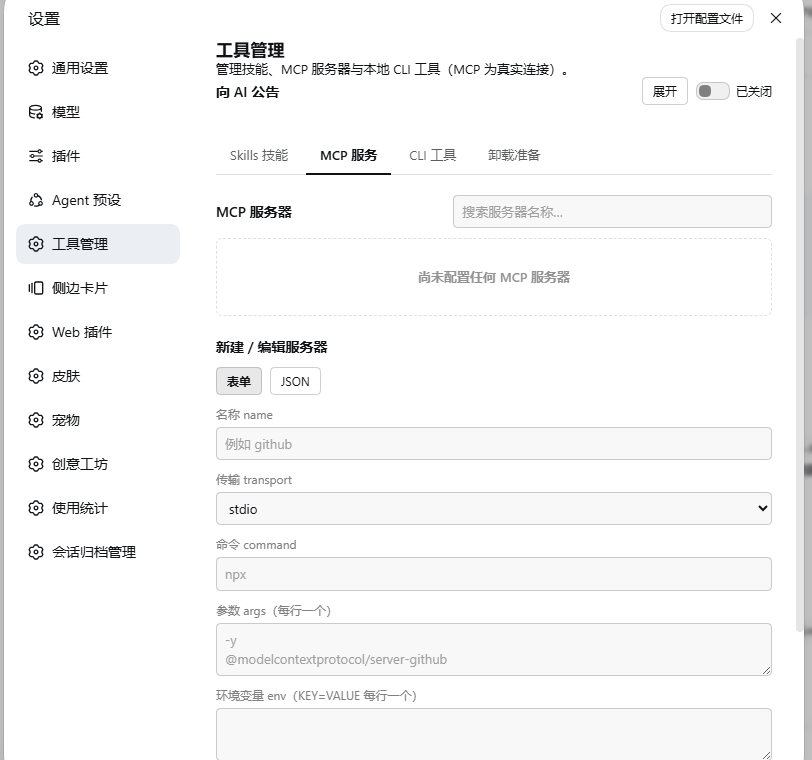
Task: Expand the 向 AI 公告 section with 展开
Action: click(664, 91)
